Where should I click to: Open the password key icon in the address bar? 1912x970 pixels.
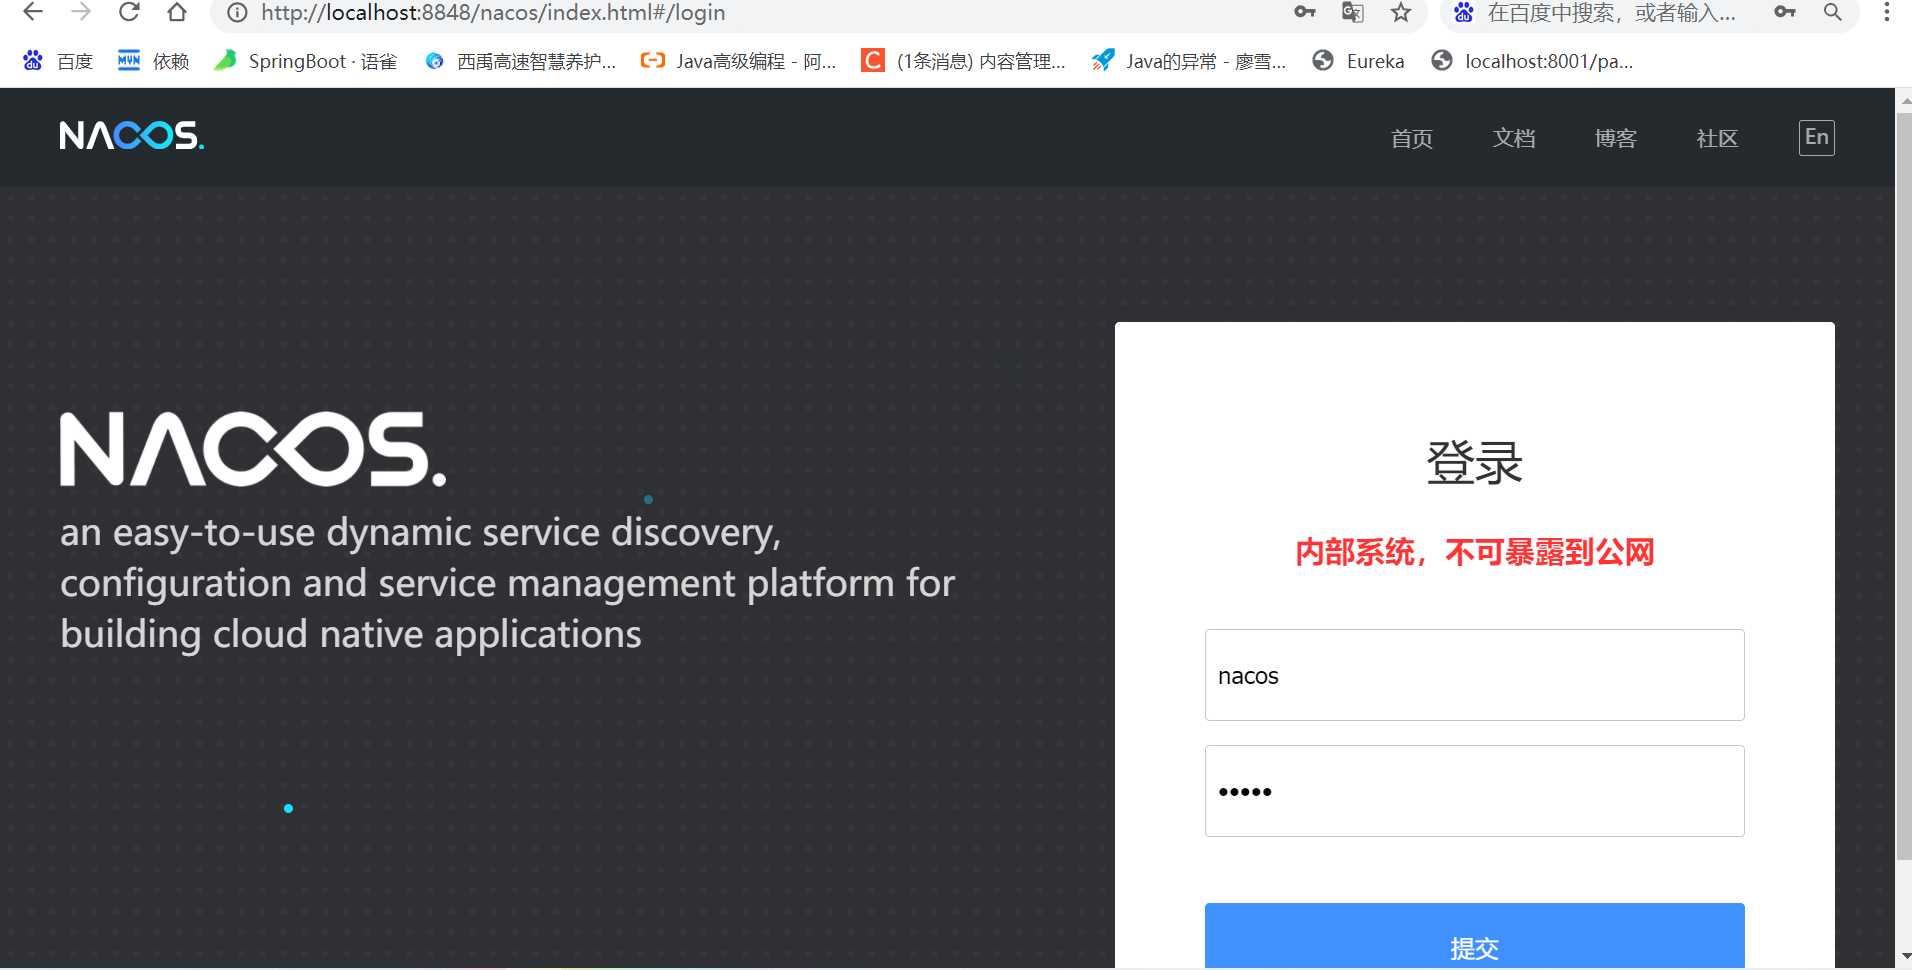click(1306, 13)
